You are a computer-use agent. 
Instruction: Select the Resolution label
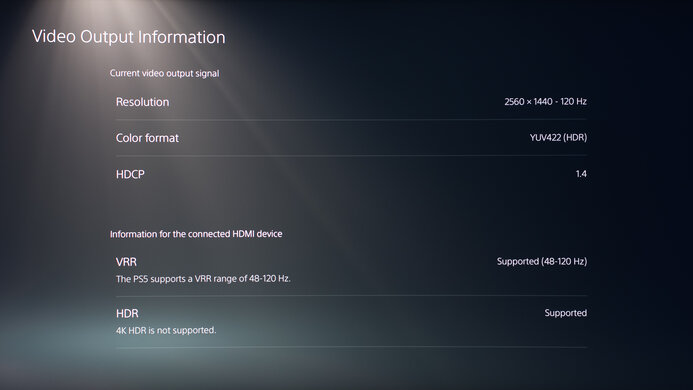pos(142,102)
